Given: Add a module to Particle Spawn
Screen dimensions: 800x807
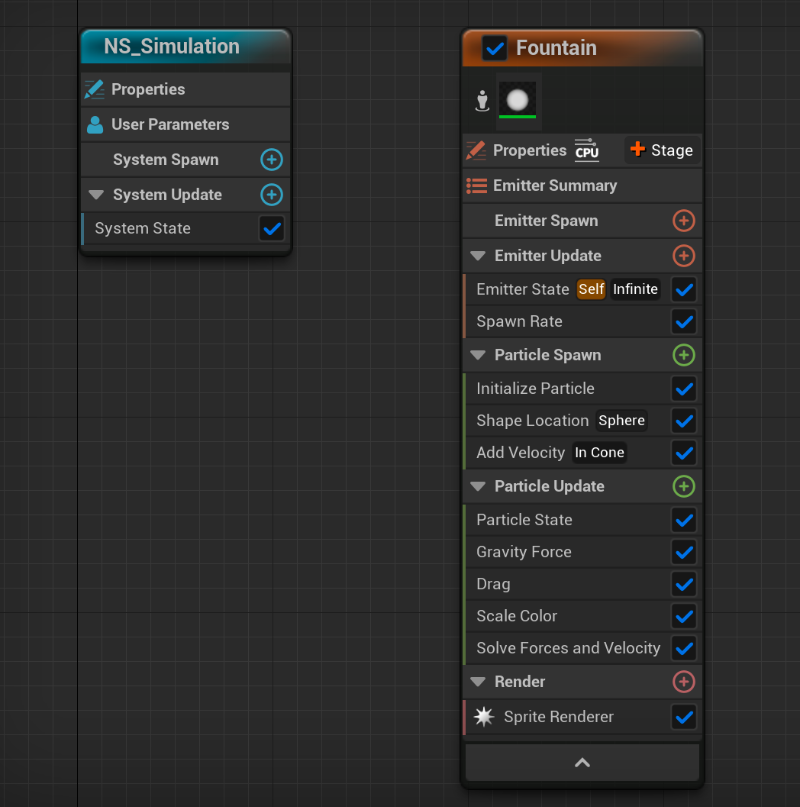Looking at the screenshot, I should (684, 355).
